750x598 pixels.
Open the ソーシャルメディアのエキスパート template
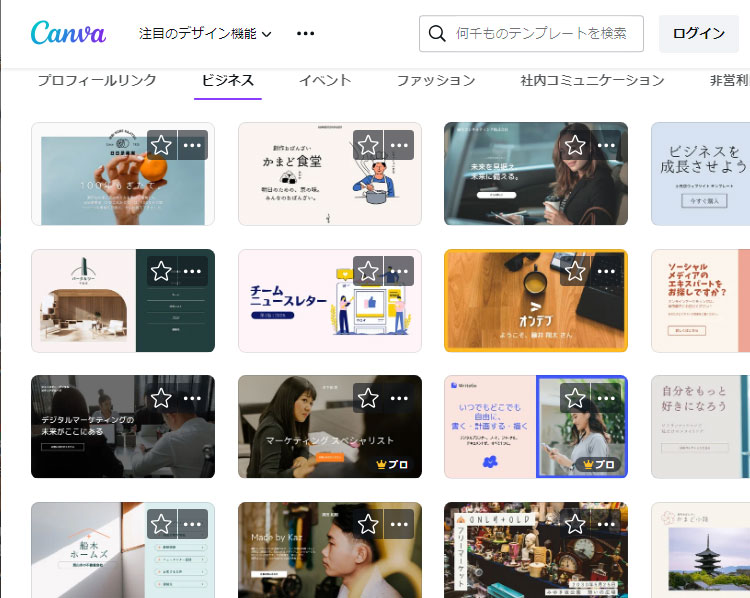point(700,300)
